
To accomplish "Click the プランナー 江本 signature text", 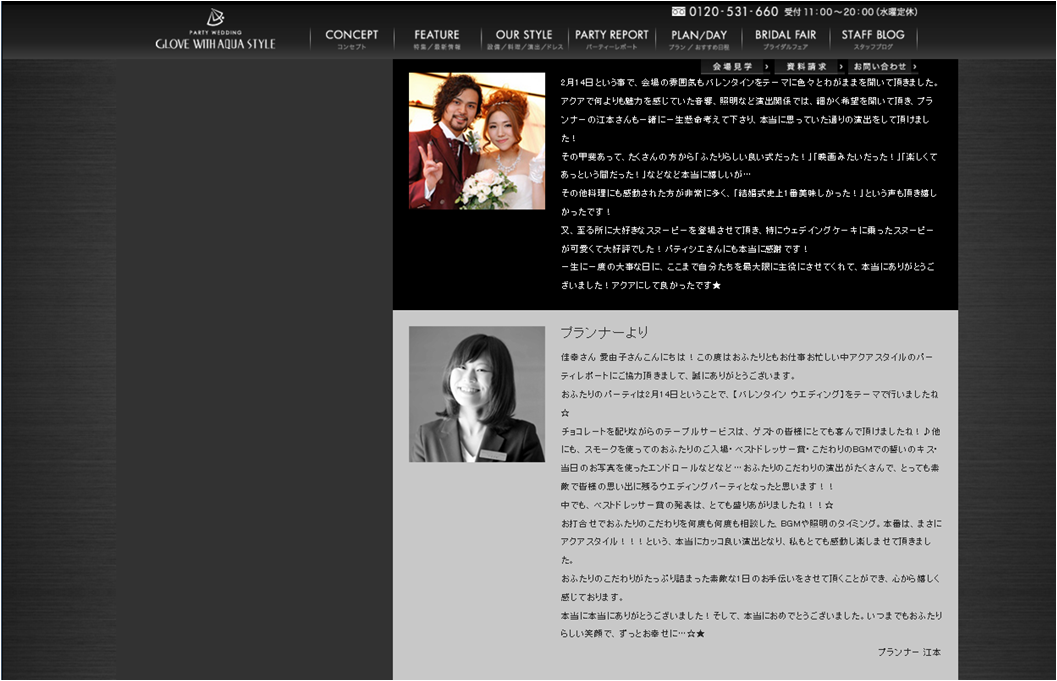I will 909,652.
